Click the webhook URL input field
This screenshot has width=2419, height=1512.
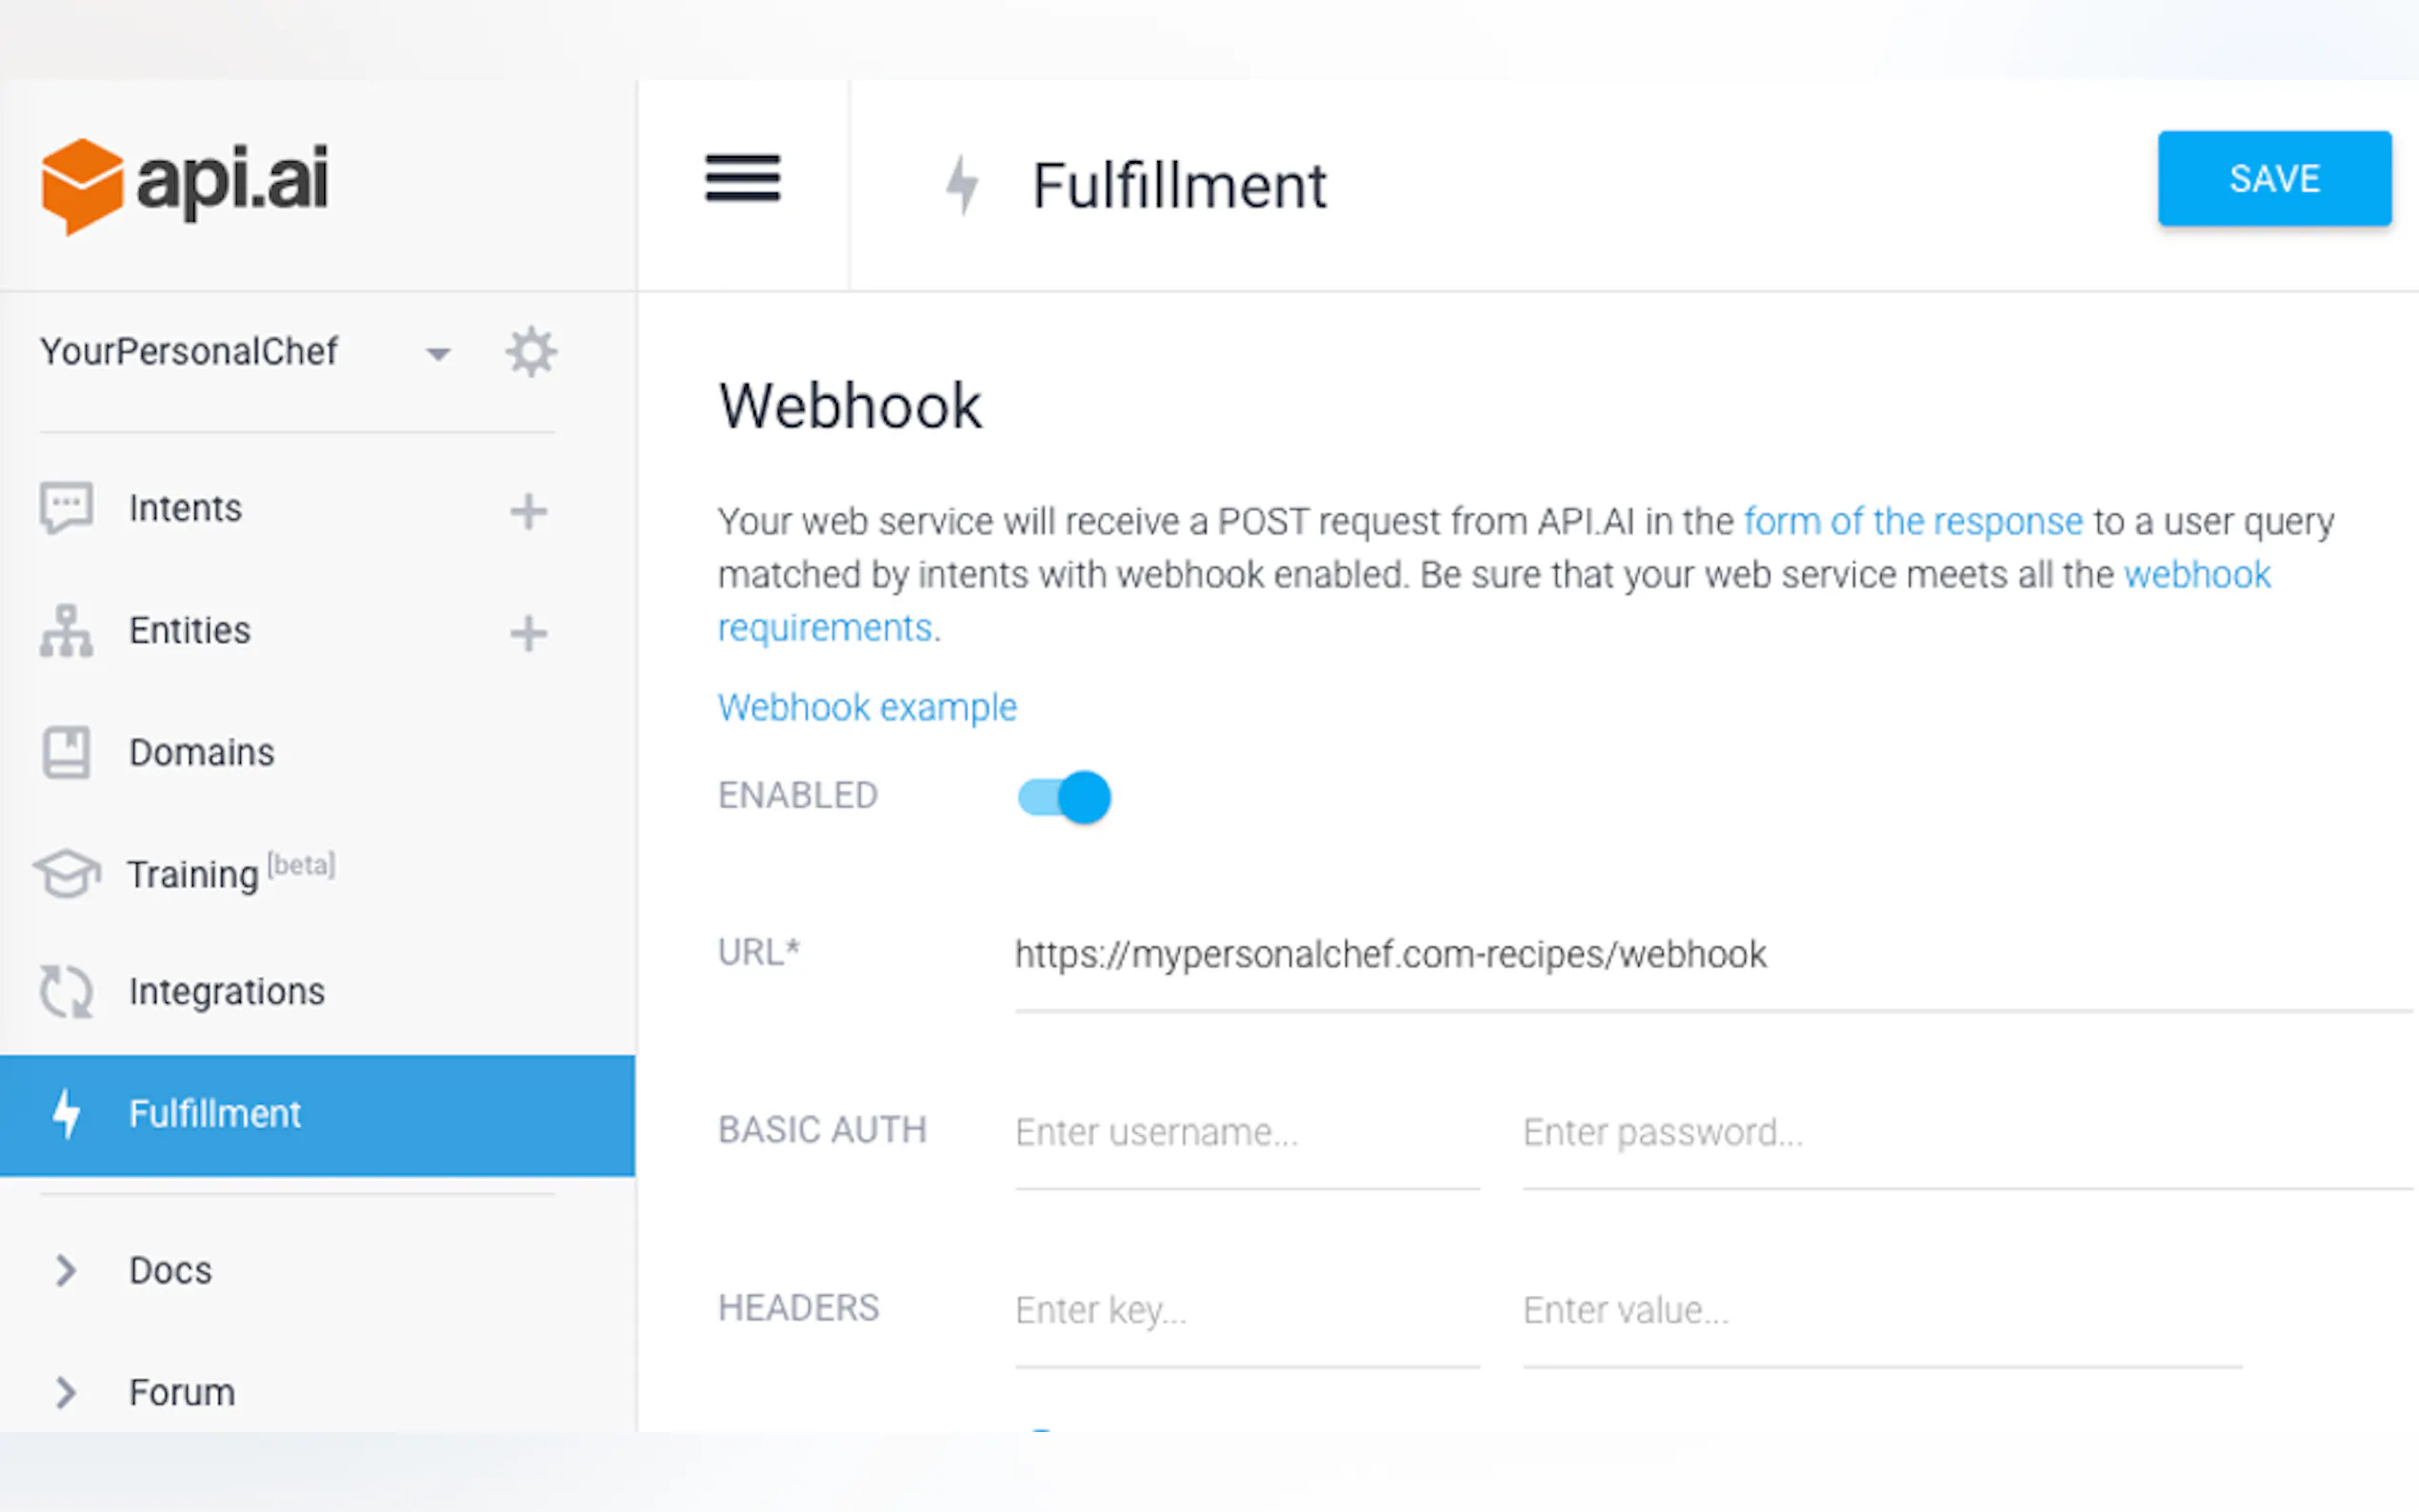(1700, 955)
